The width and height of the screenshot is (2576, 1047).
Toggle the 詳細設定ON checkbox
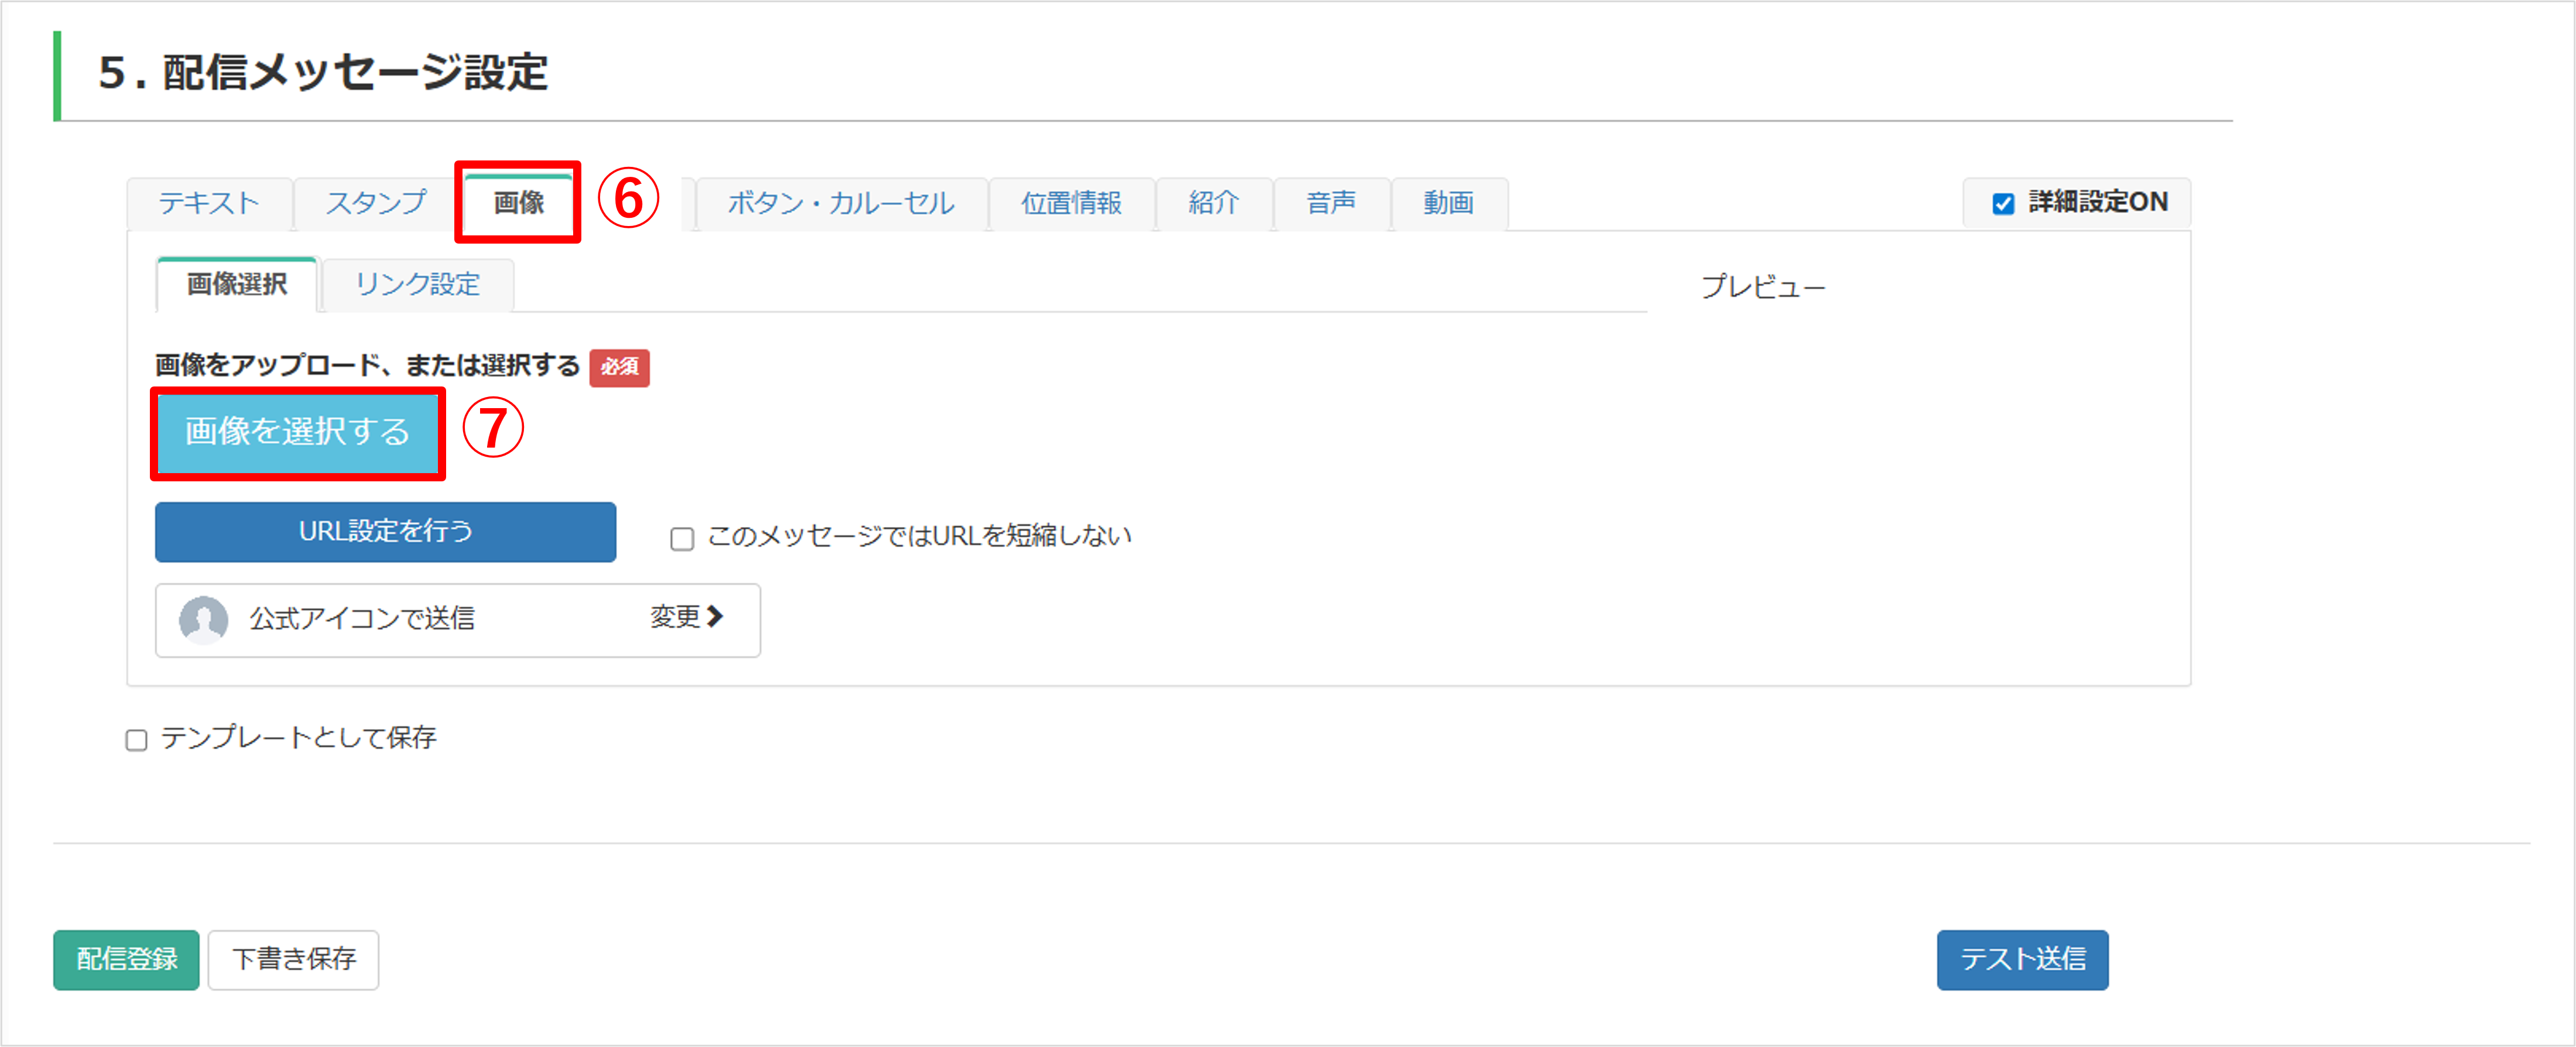pos(2003,204)
